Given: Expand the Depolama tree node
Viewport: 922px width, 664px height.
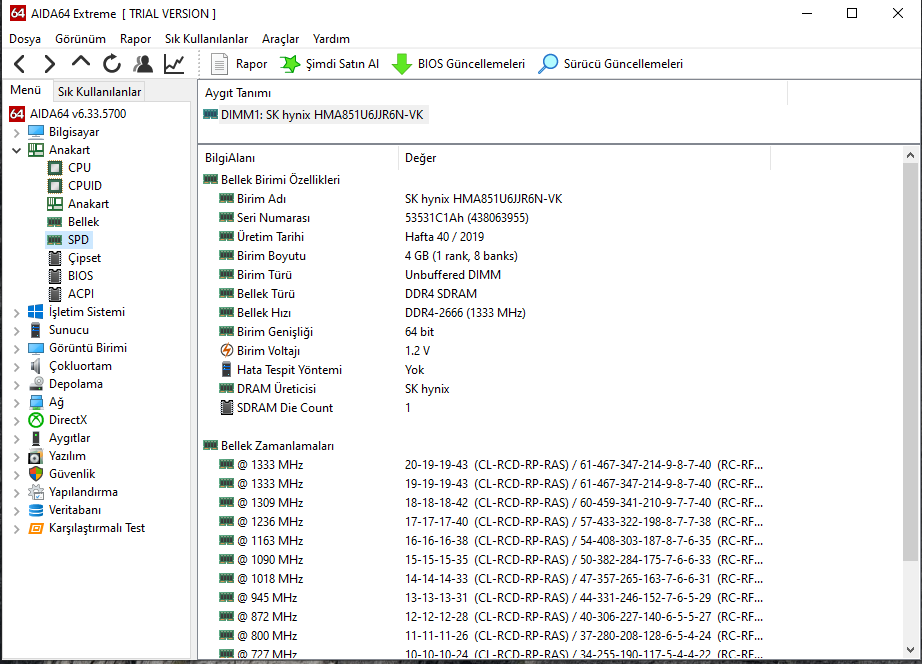Looking at the screenshot, I should click(x=16, y=385).
